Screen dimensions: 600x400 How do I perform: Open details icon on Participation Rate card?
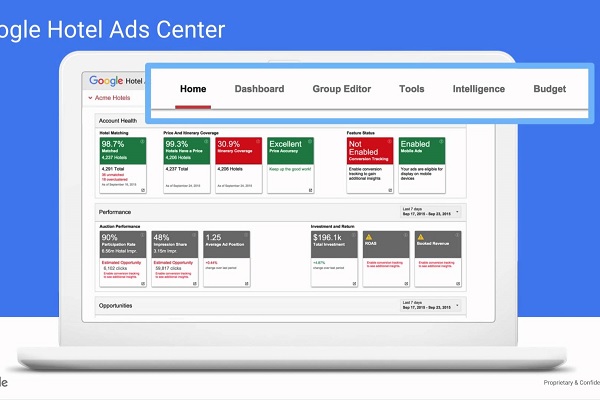coord(143,283)
